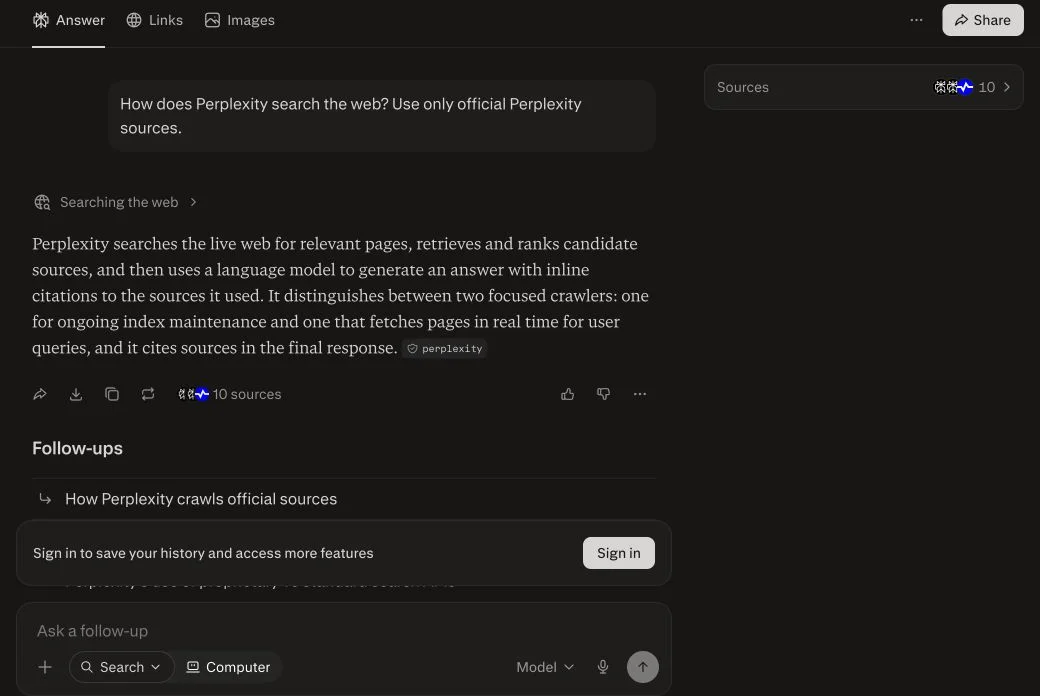This screenshot has height=696, width=1040.
Task: Open the top bar three-dot menu
Action: click(916, 20)
